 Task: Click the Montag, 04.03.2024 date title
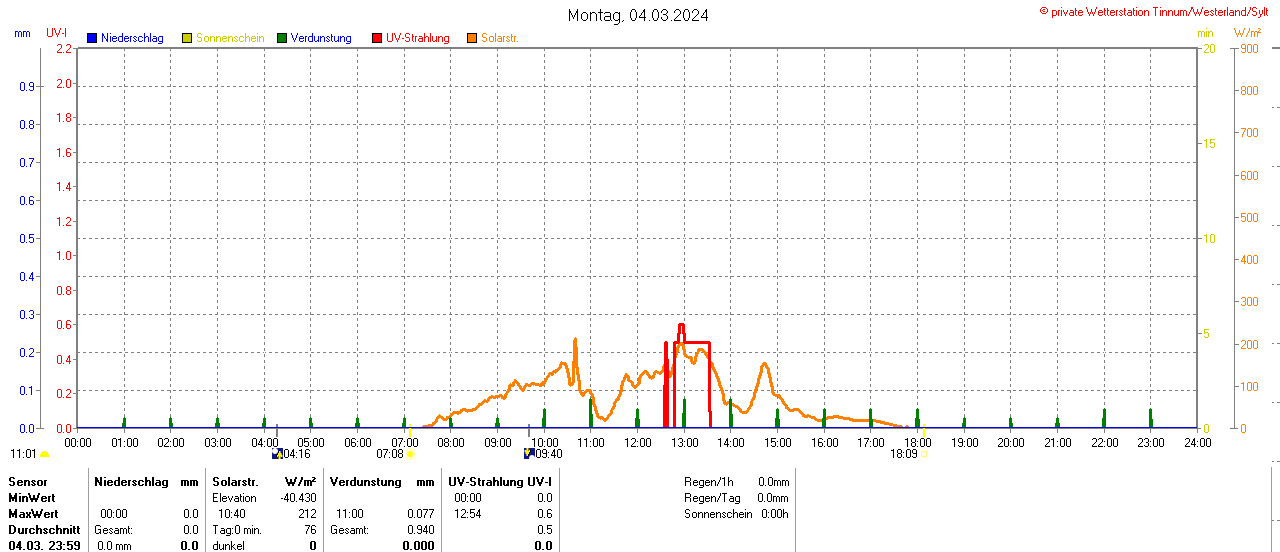pos(639,15)
